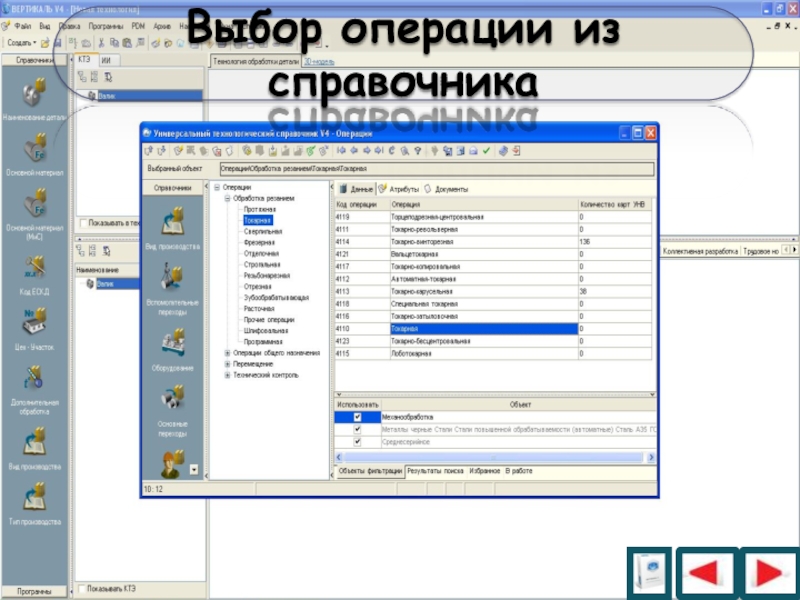Click the Программы button at the sidebar bottom
800x600 pixels.
point(34,591)
